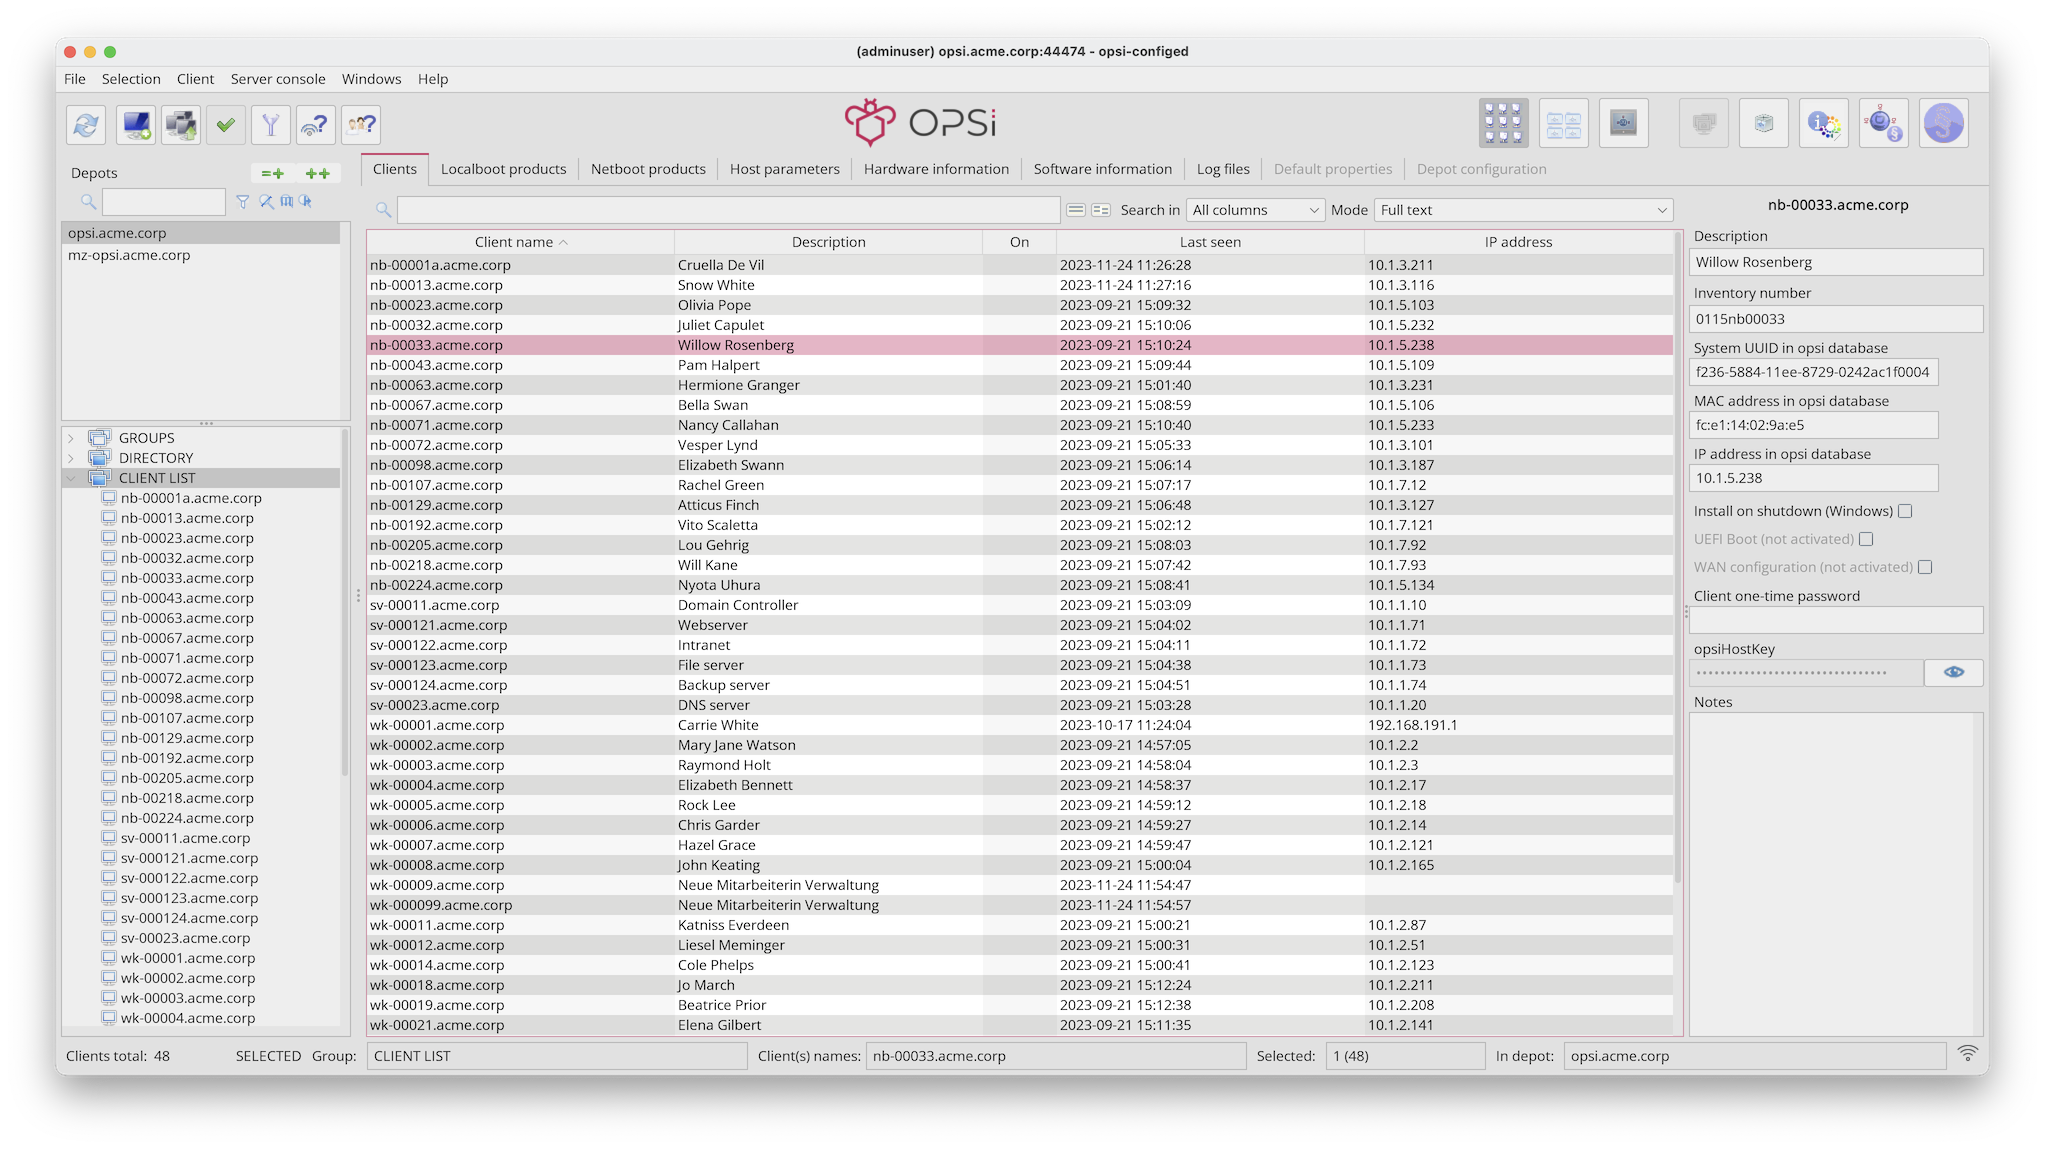Click into the client search text field

tap(728, 210)
